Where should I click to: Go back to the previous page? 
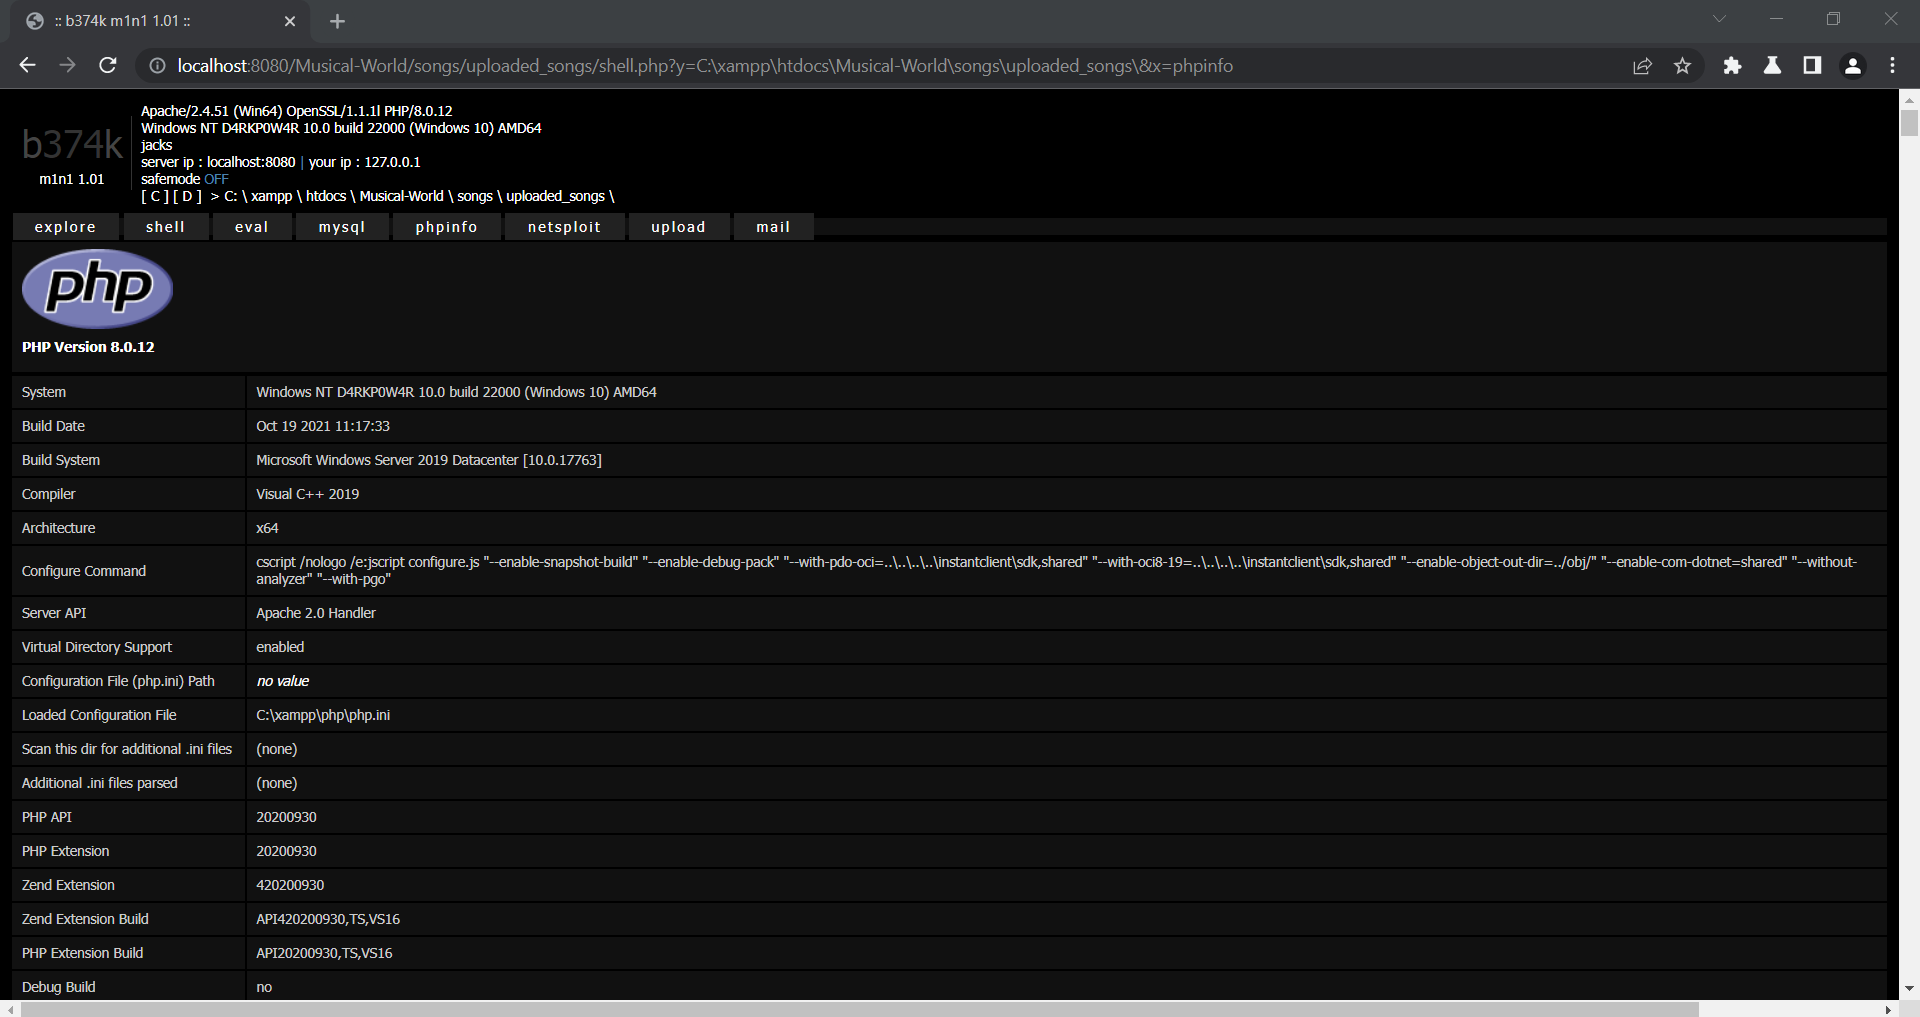[x=27, y=65]
